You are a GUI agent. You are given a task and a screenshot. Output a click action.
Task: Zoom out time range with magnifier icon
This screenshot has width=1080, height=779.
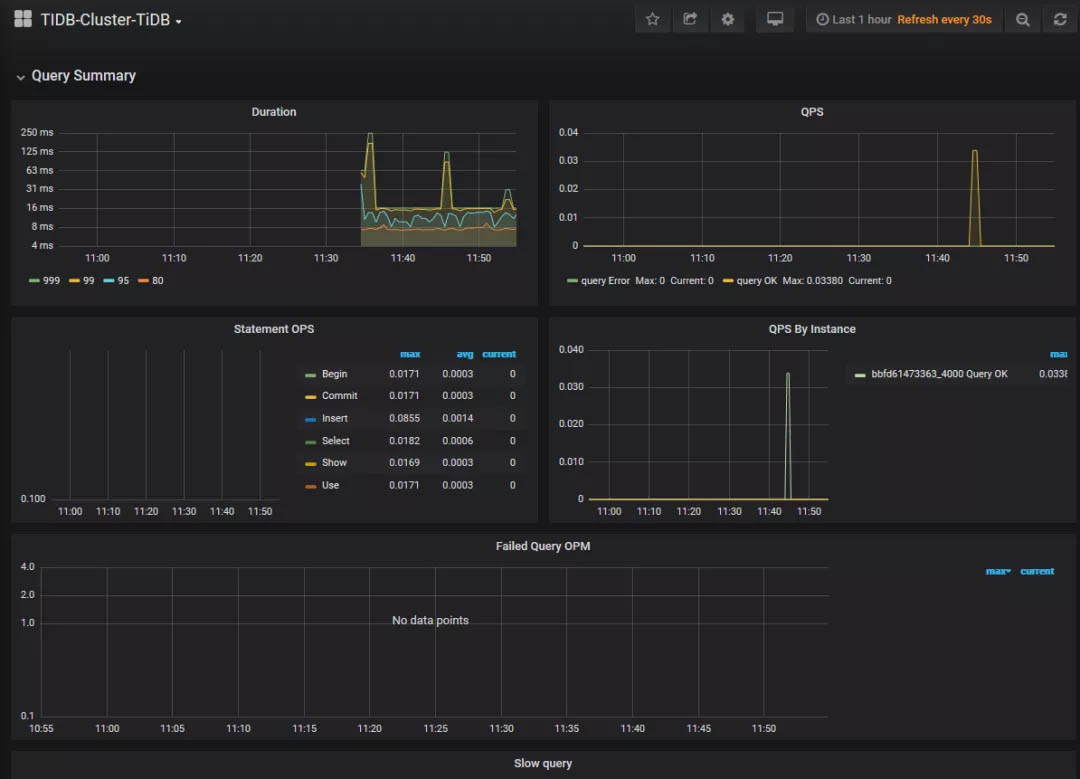[x=1022, y=19]
